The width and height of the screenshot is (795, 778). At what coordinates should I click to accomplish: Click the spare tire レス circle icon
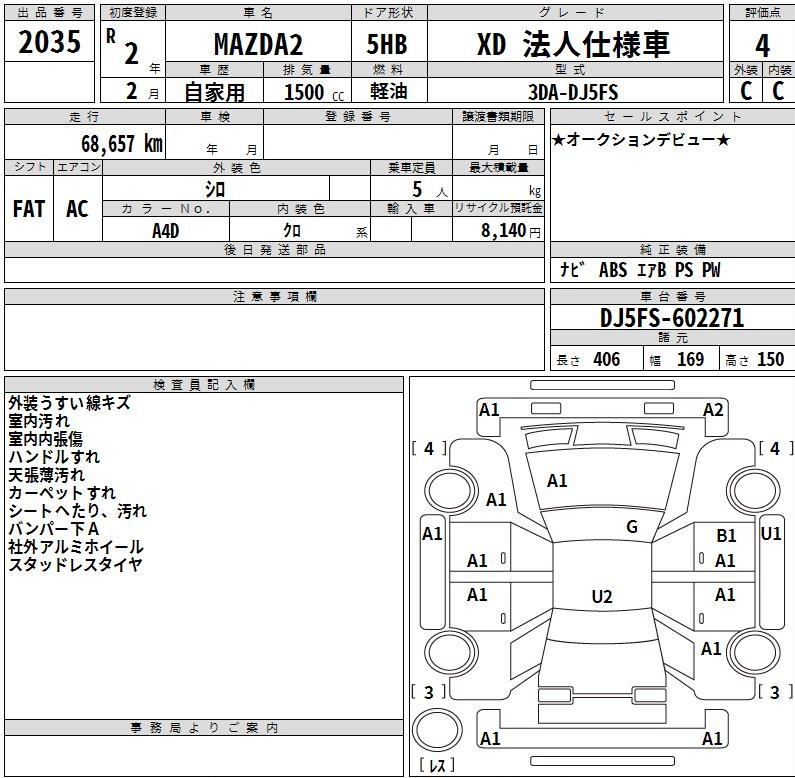coord(437,731)
